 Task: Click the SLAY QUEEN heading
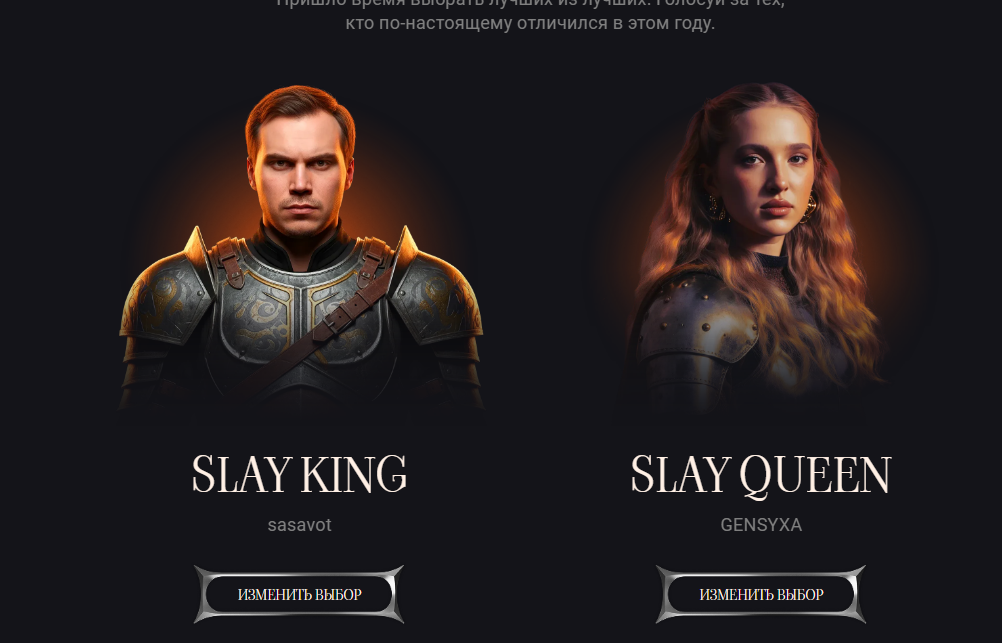coord(760,476)
